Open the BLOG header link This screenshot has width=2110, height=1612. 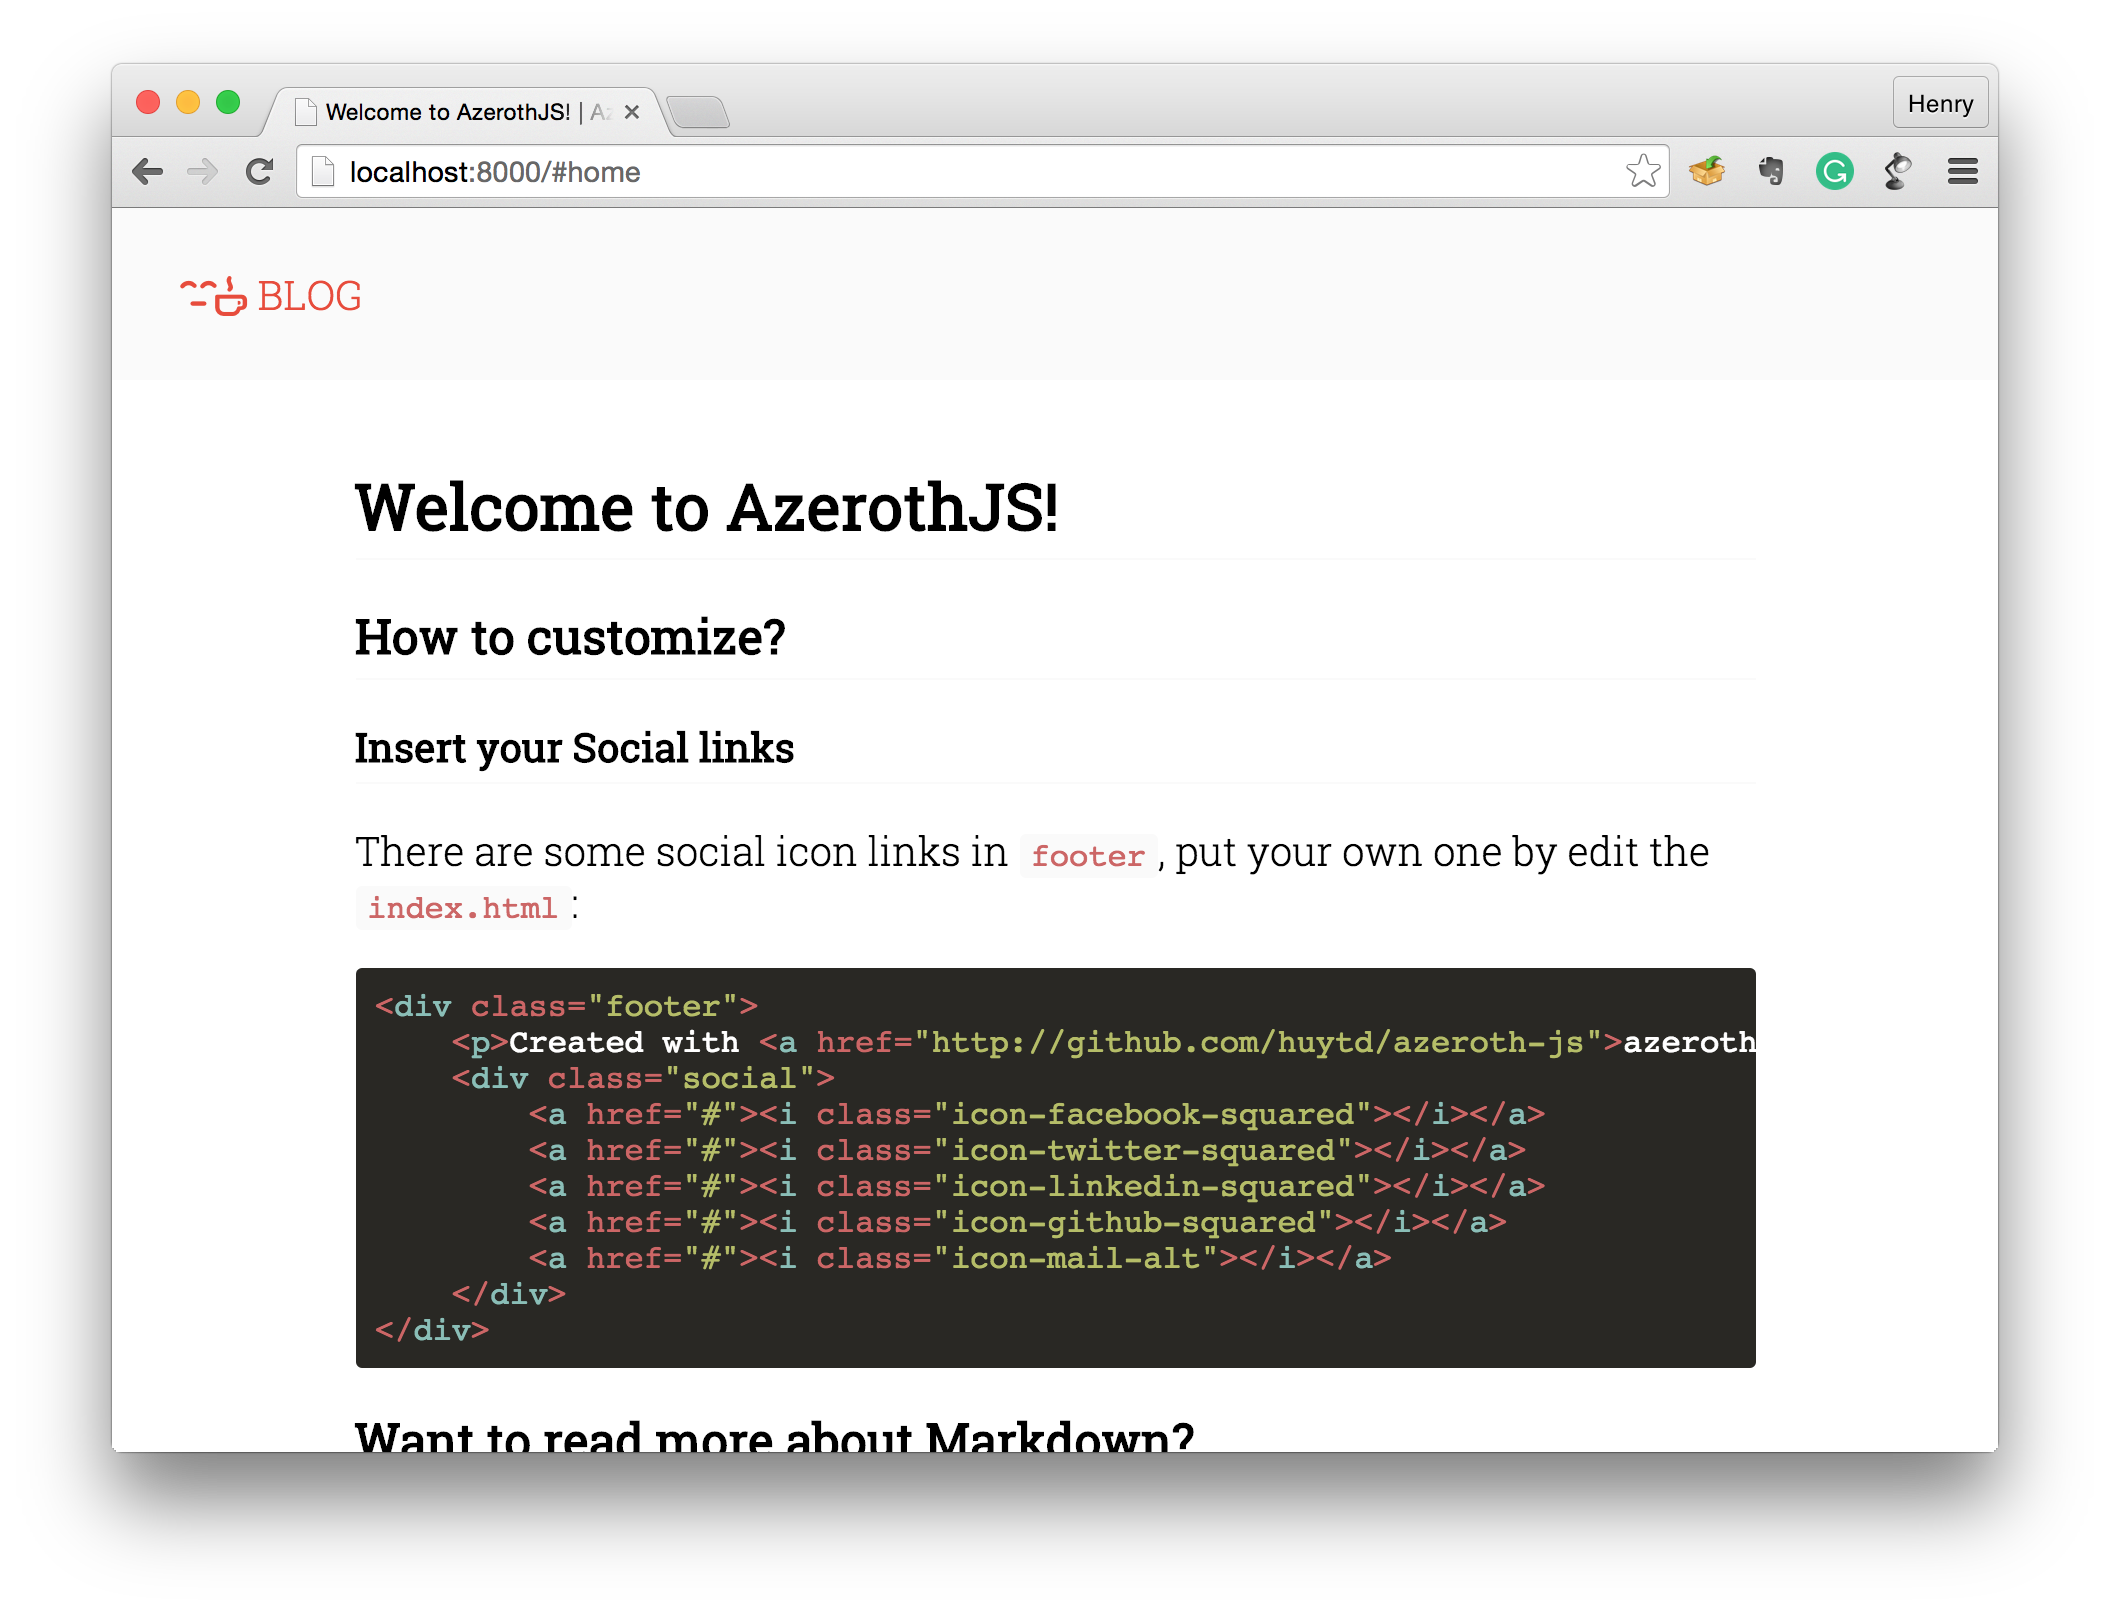click(309, 297)
